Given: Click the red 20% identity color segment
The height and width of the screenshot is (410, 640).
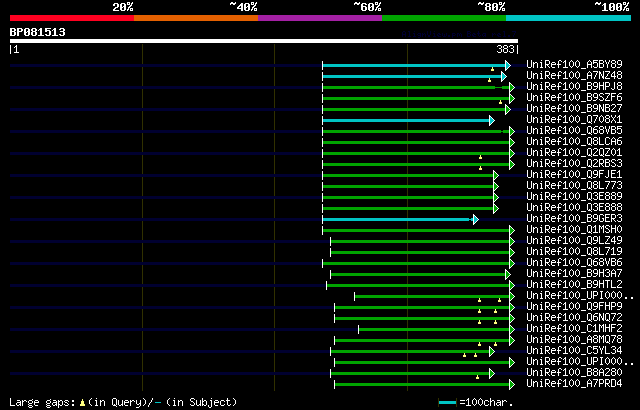Looking at the screenshot, I should tap(72, 18).
